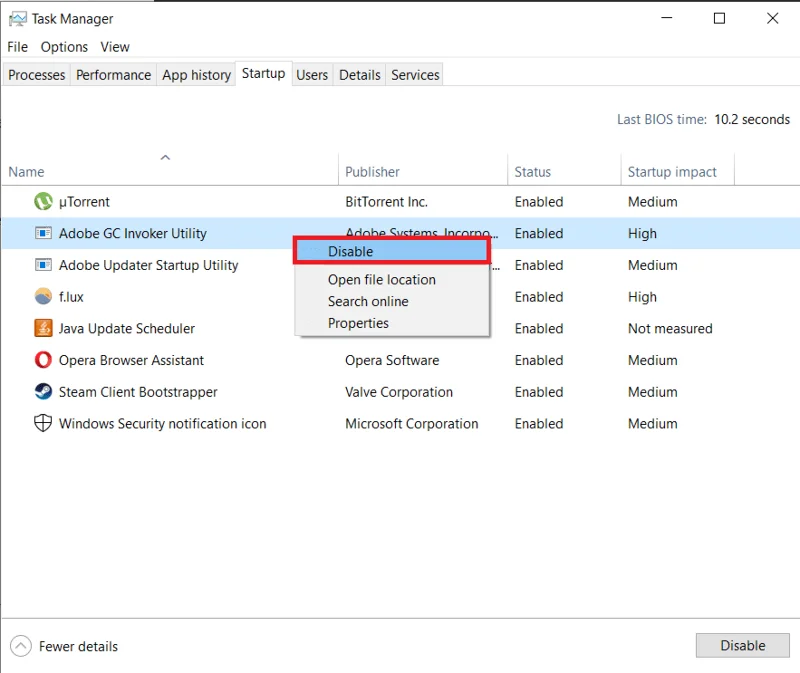The image size is (800, 673).
Task: Click Opera Software publisher cell
Action: click(392, 360)
